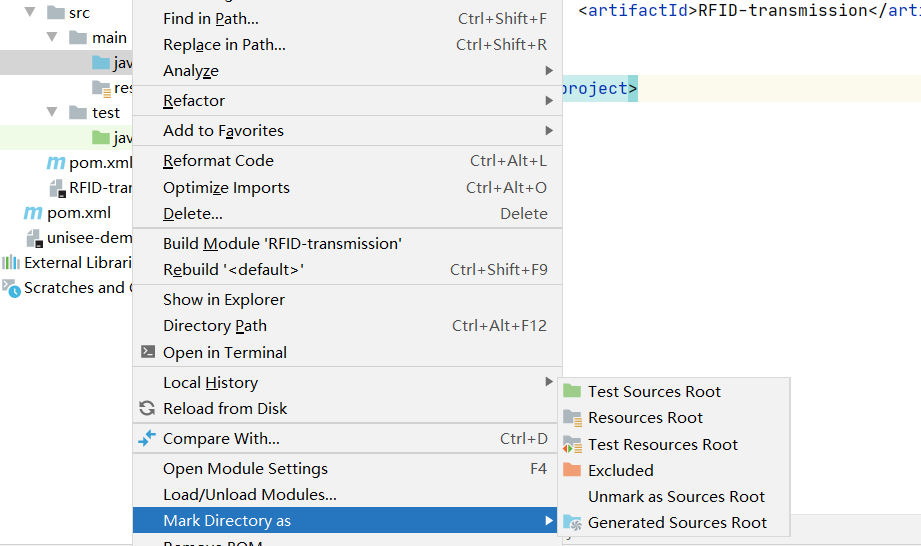This screenshot has width=921, height=546.
Task: Click the terminal icon beside Open in Terminal
Action: tap(148, 352)
